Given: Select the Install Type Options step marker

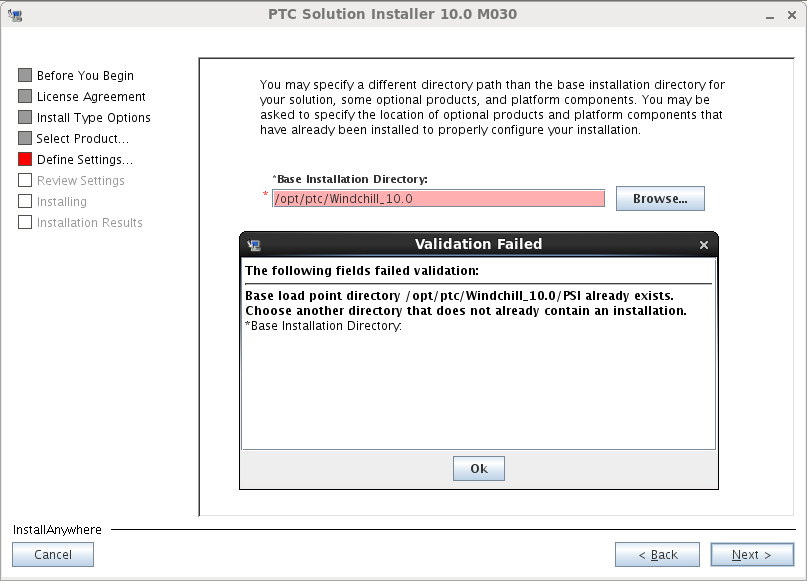Looking at the screenshot, I should pos(25,118).
